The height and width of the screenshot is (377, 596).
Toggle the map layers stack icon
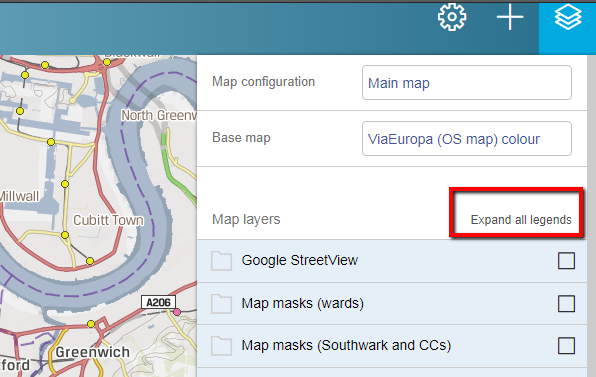[x=567, y=17]
